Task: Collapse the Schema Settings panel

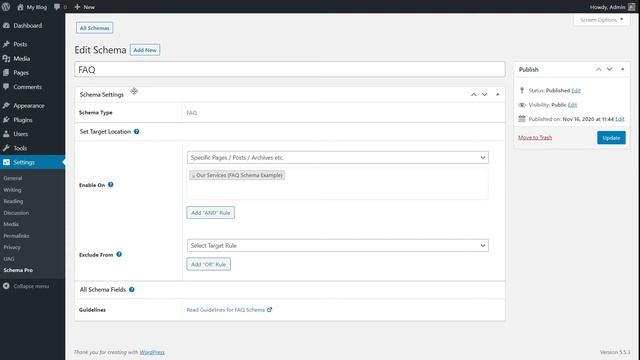Action: click(x=498, y=94)
